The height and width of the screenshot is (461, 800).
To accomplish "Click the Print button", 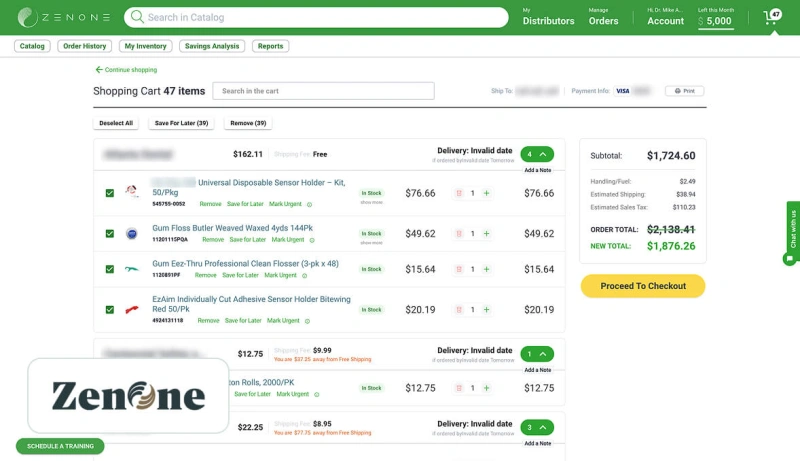I will pyautogui.click(x=684, y=91).
